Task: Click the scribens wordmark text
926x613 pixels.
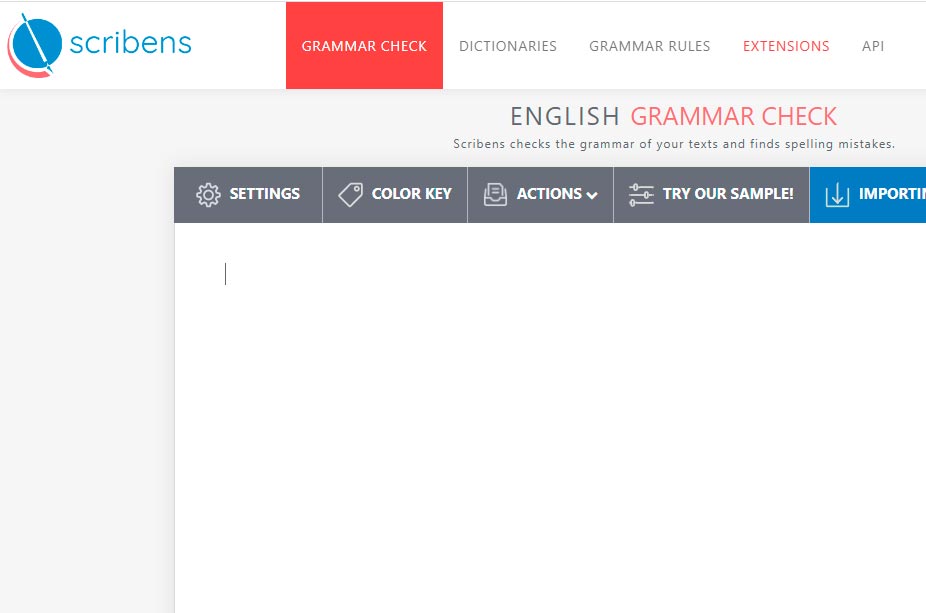Action: click(x=130, y=43)
